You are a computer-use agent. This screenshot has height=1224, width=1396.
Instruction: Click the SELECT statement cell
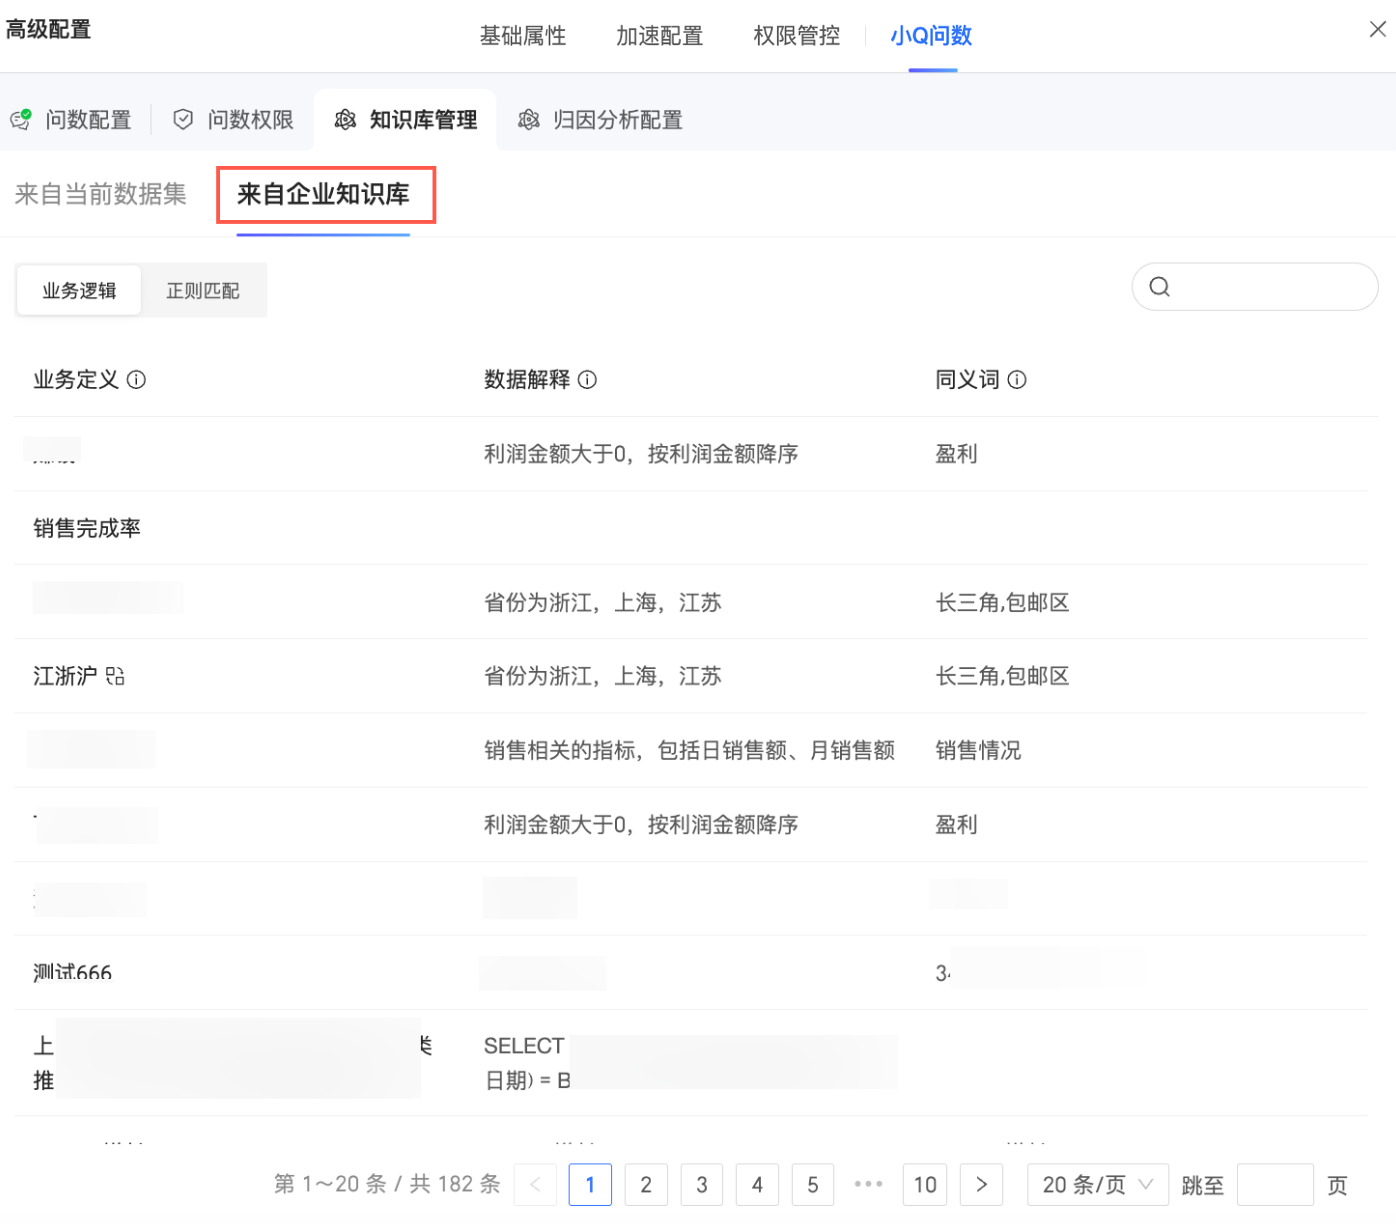pos(690,1063)
